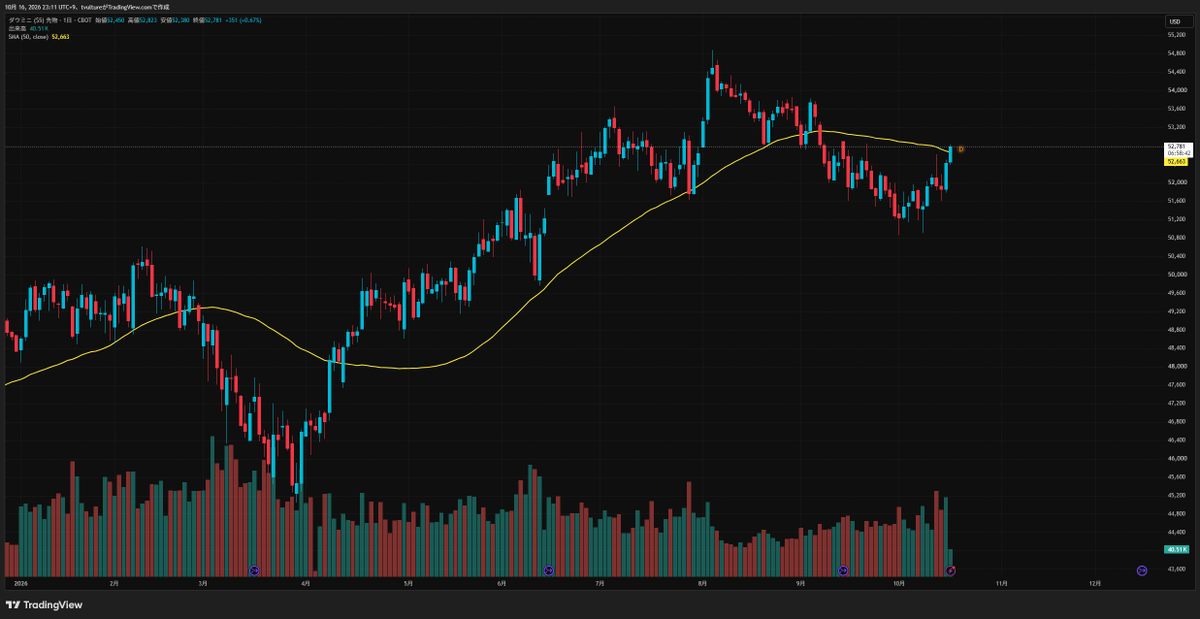Screen dimensions: 1200x619
Task: Click the 11月 label on time axis
Action: (1002, 582)
